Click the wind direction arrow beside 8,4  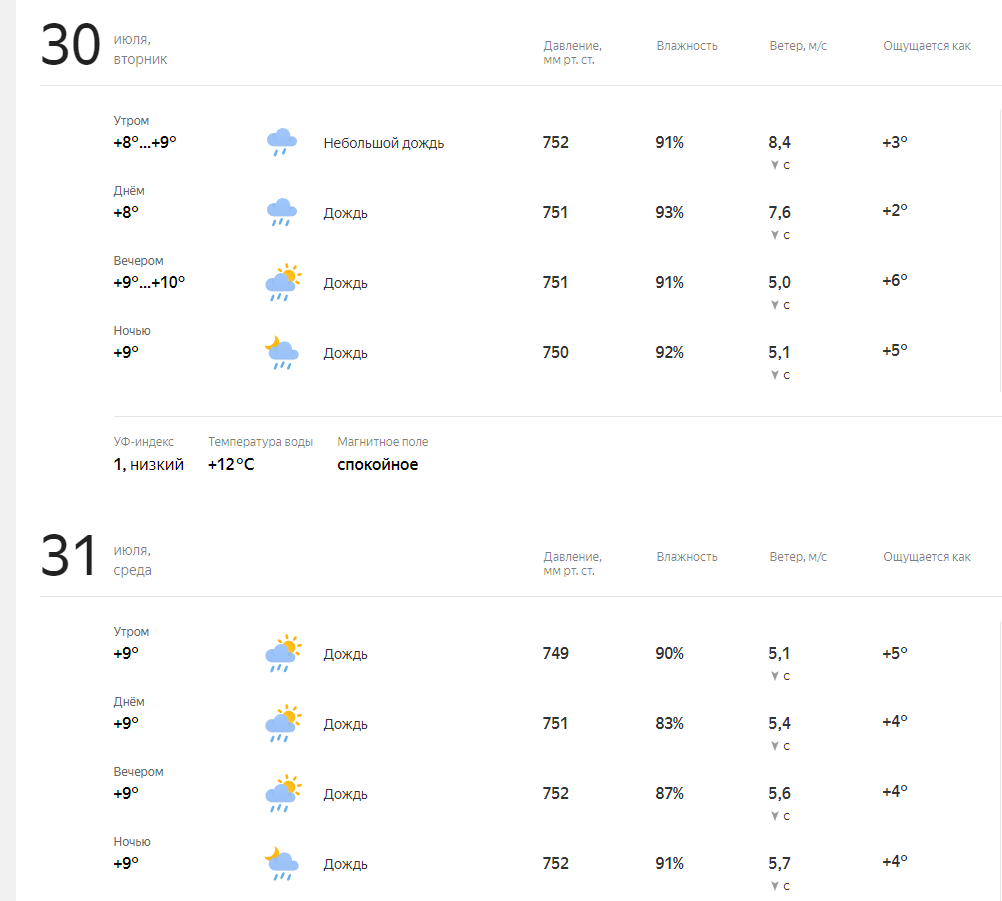(775, 165)
